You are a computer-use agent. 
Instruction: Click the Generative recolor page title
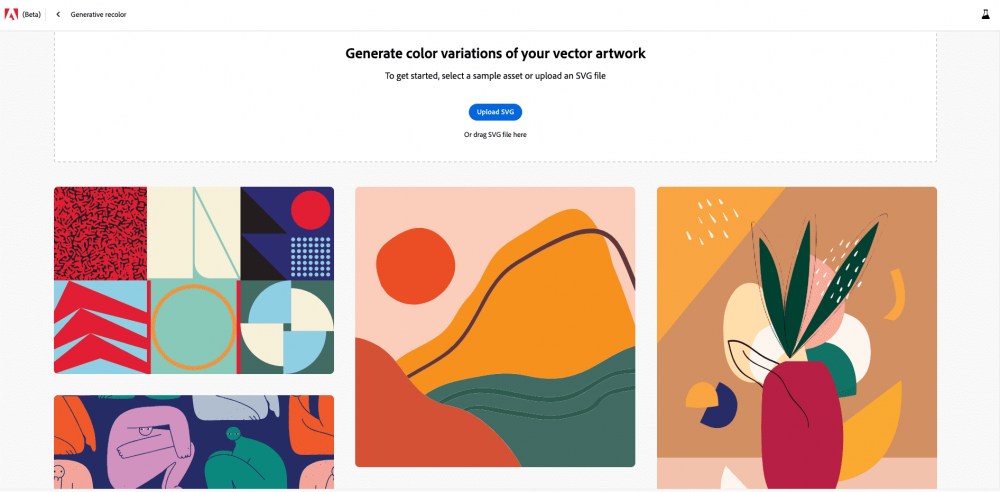(x=98, y=14)
